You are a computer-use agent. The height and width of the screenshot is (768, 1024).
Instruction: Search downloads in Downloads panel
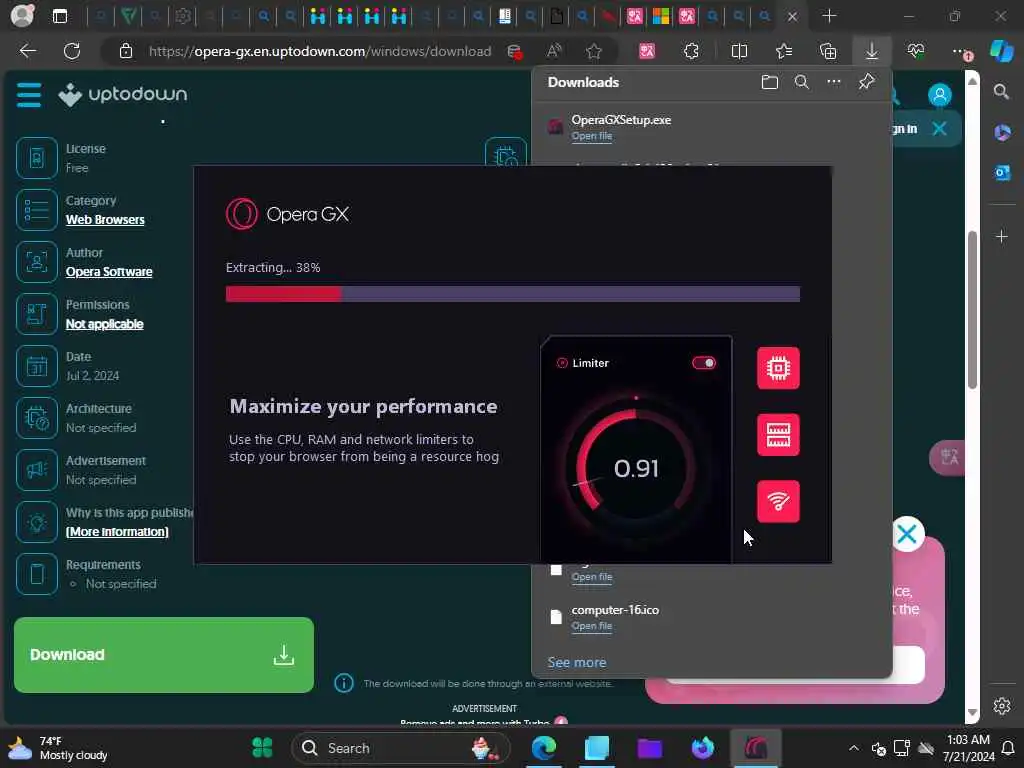[801, 82]
